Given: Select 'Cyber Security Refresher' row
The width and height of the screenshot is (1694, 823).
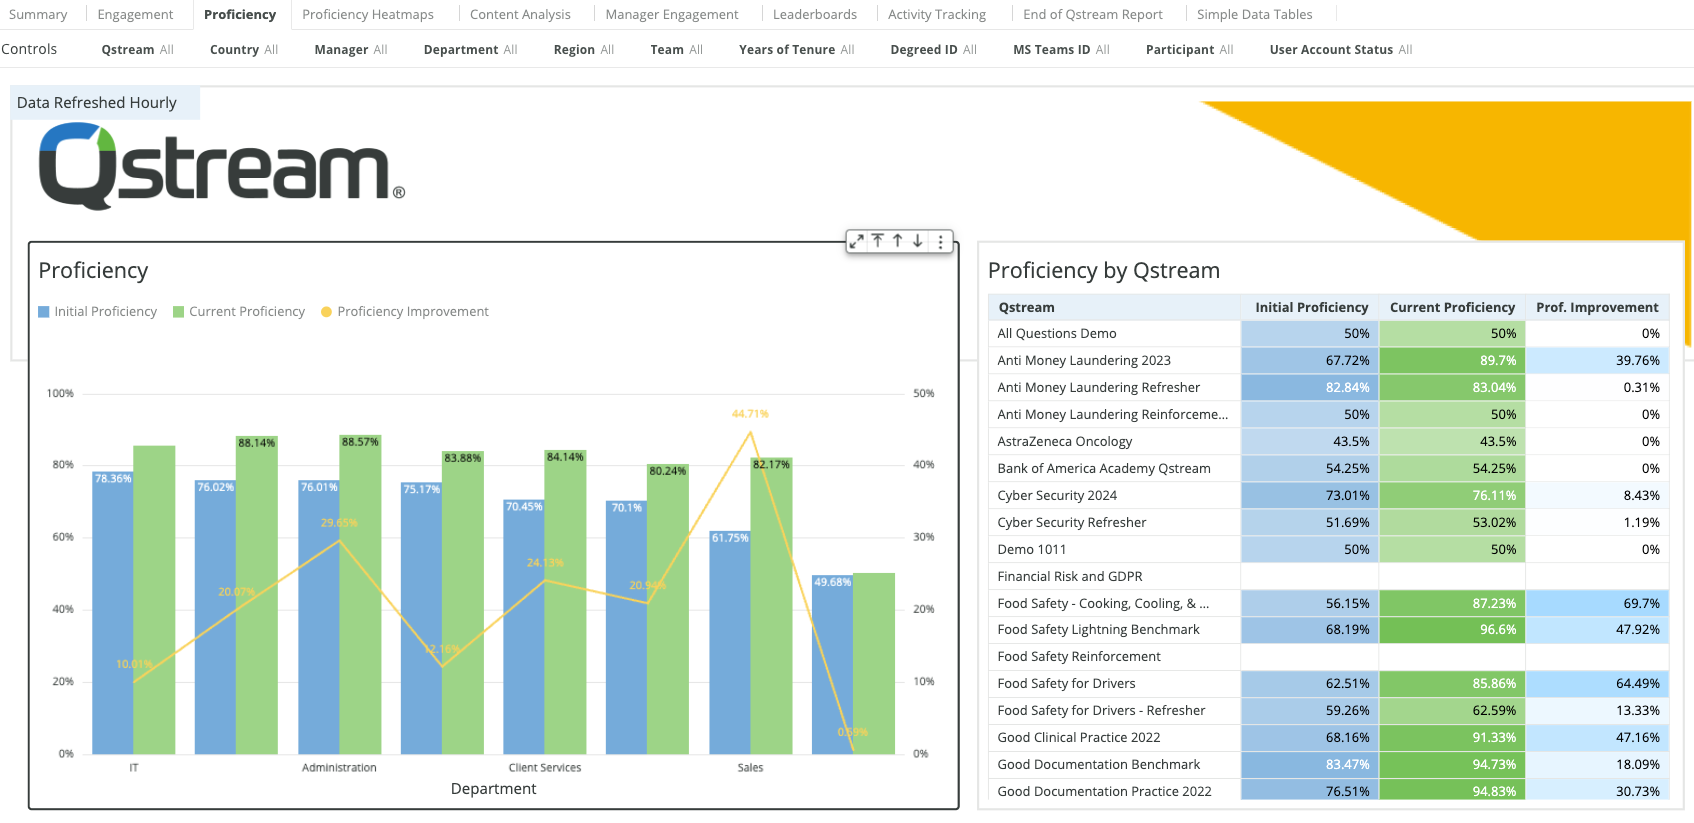Looking at the screenshot, I should 1328,523.
